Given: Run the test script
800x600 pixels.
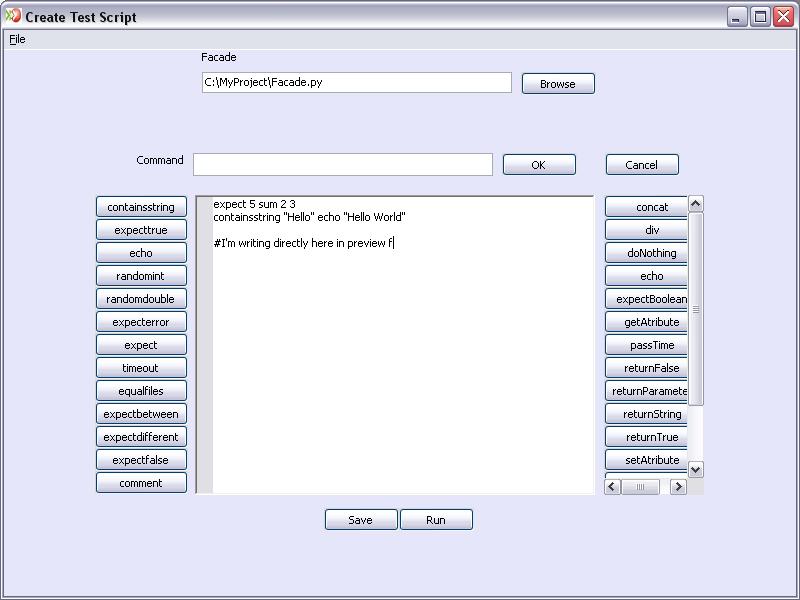Looking at the screenshot, I should pos(436,520).
